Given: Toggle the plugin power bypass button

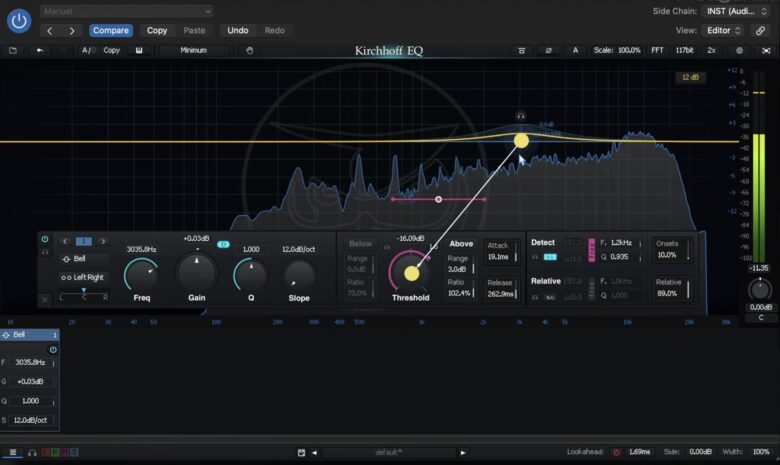Looking at the screenshot, I should [x=19, y=21].
